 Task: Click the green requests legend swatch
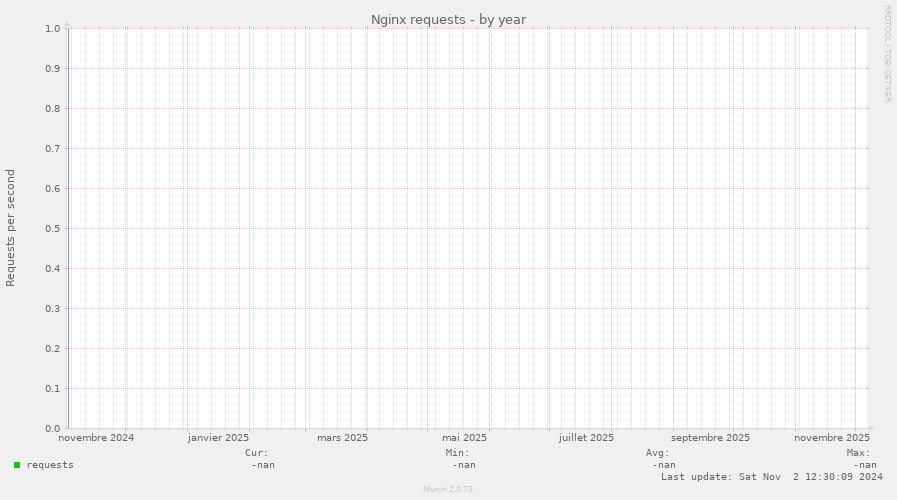17,465
